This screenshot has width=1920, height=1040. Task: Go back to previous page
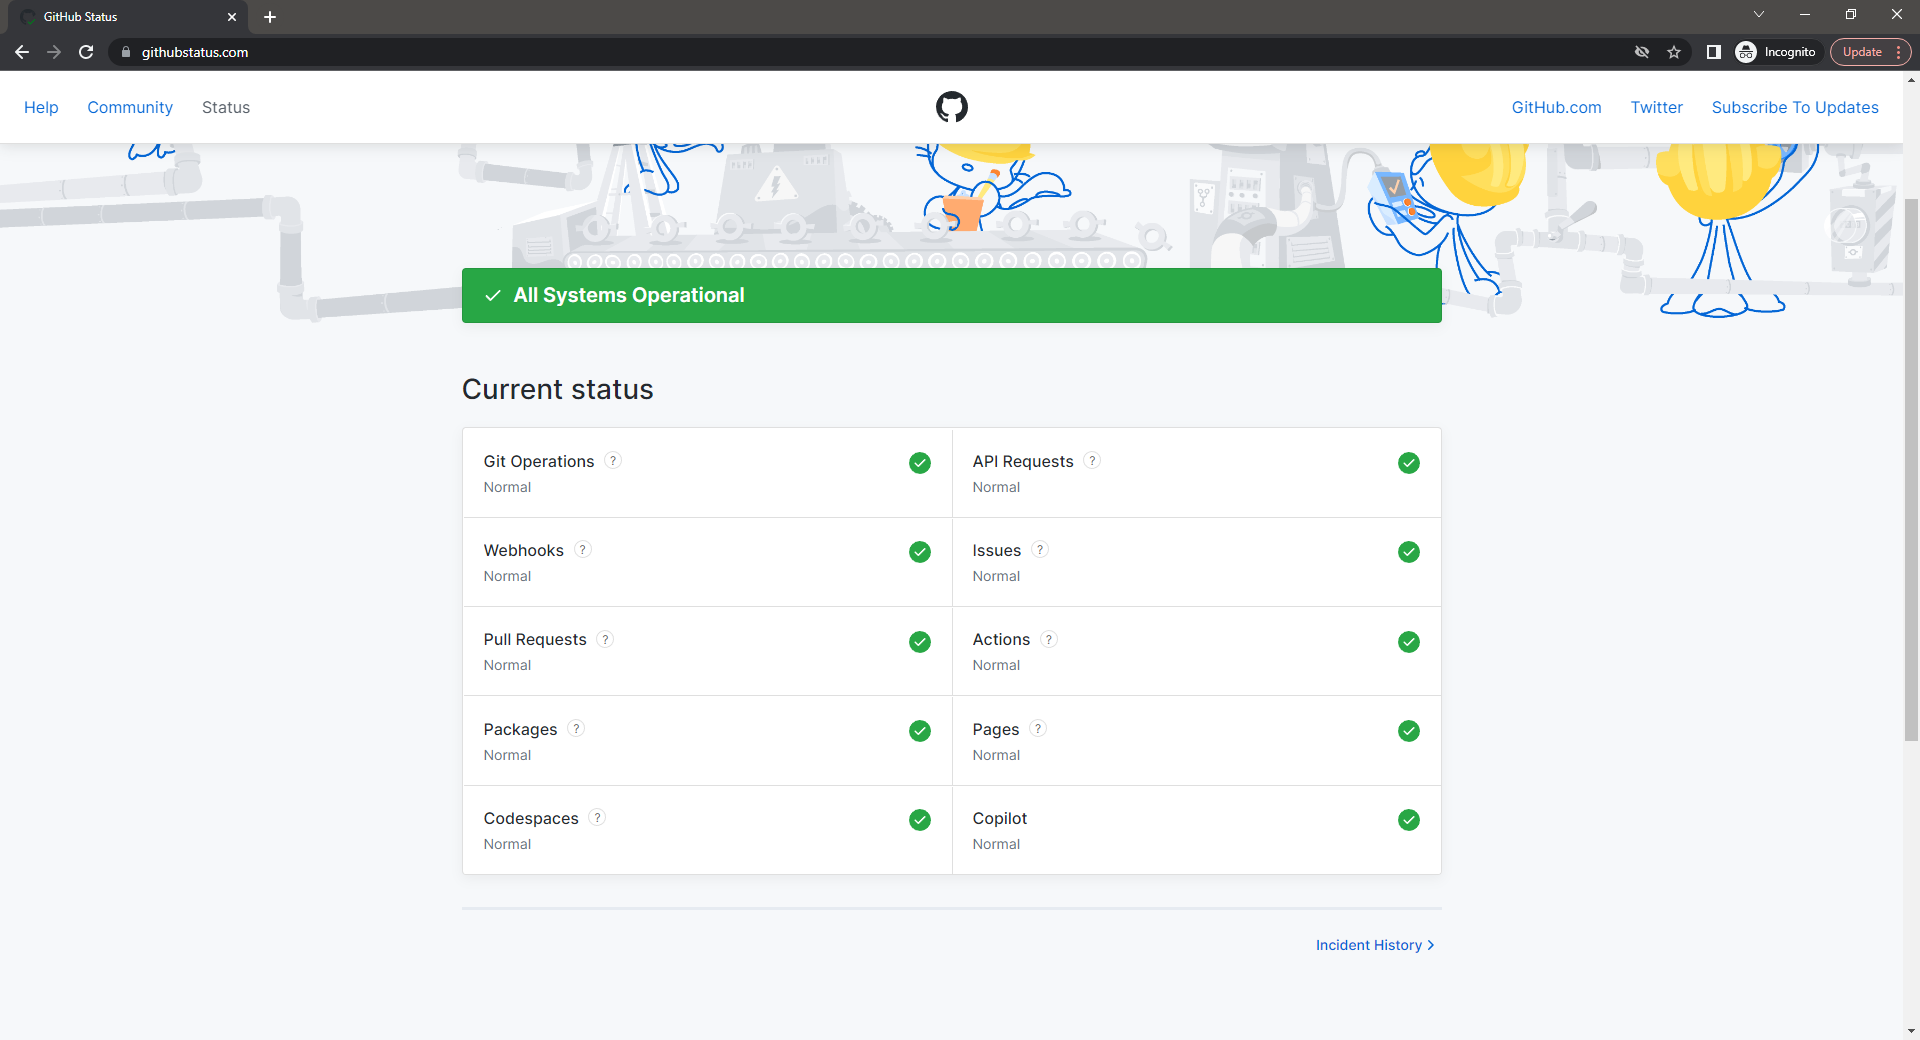click(x=22, y=52)
